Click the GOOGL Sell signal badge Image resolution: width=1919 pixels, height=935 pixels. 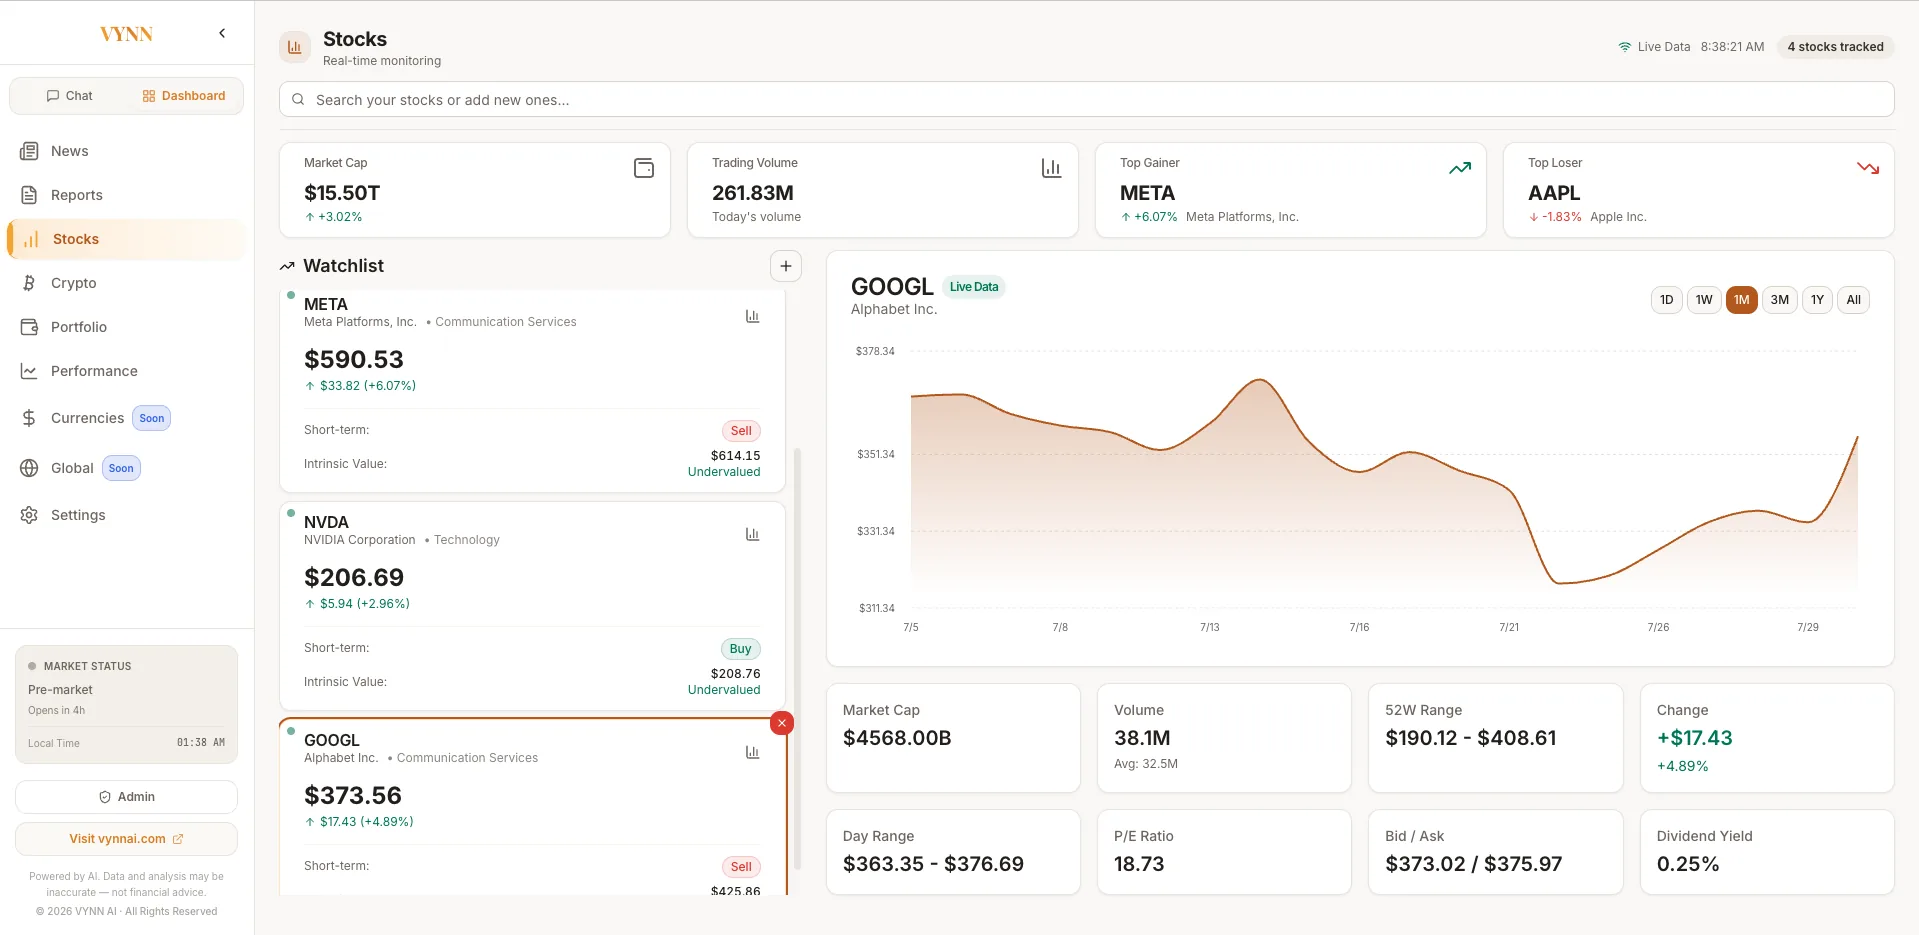point(741,867)
